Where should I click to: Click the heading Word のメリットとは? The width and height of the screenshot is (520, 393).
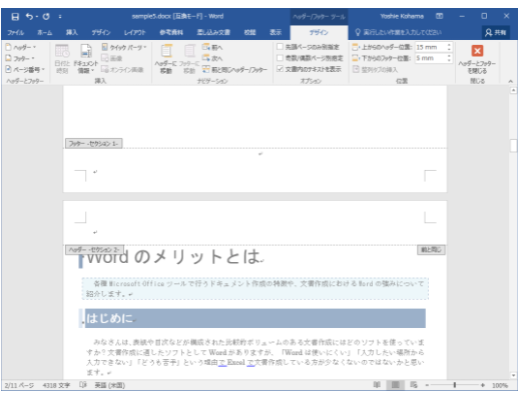pos(173,257)
